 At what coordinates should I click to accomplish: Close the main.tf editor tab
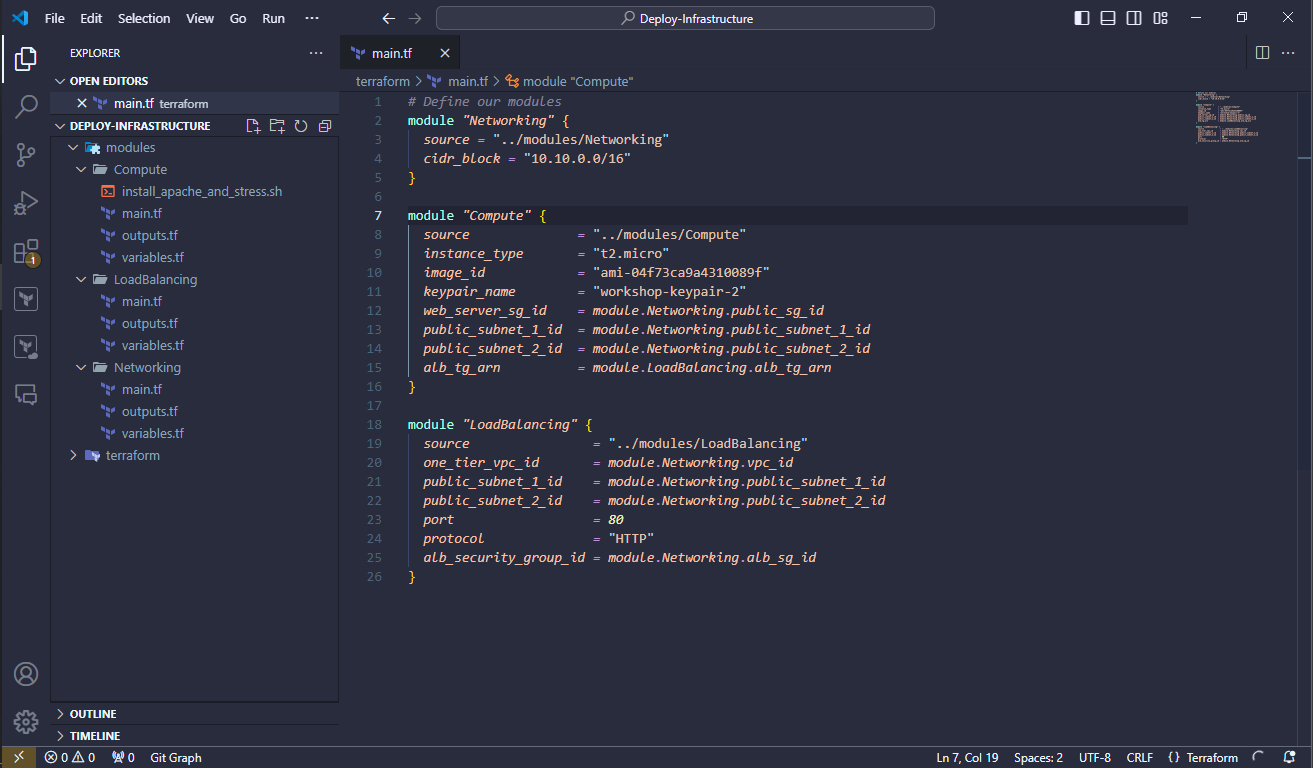(x=445, y=53)
